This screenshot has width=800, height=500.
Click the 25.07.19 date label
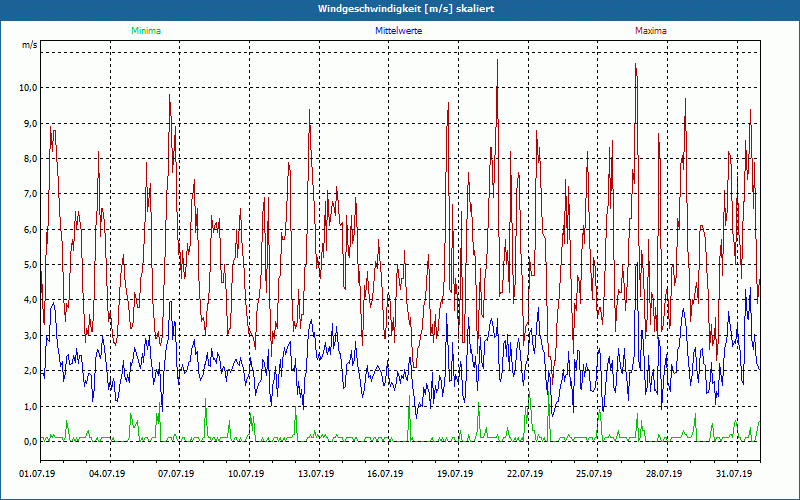coord(594,474)
